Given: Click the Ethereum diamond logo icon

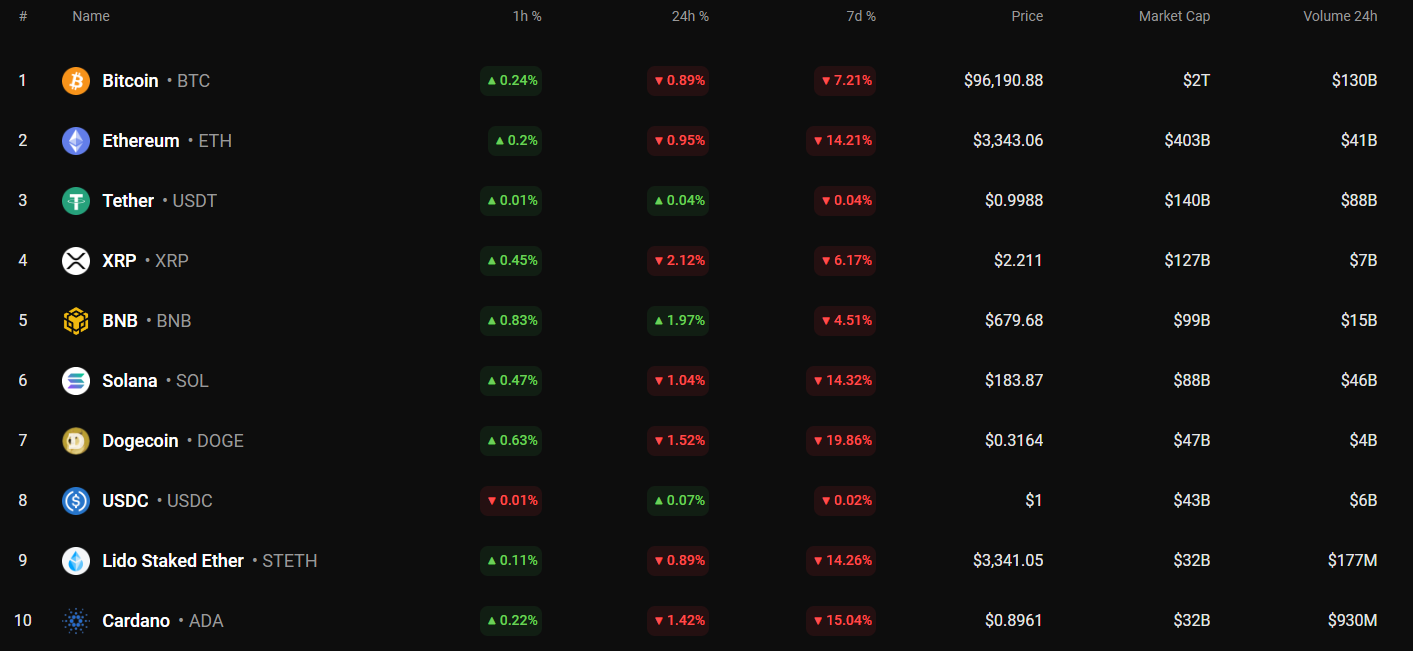Looking at the screenshot, I should (x=76, y=141).
